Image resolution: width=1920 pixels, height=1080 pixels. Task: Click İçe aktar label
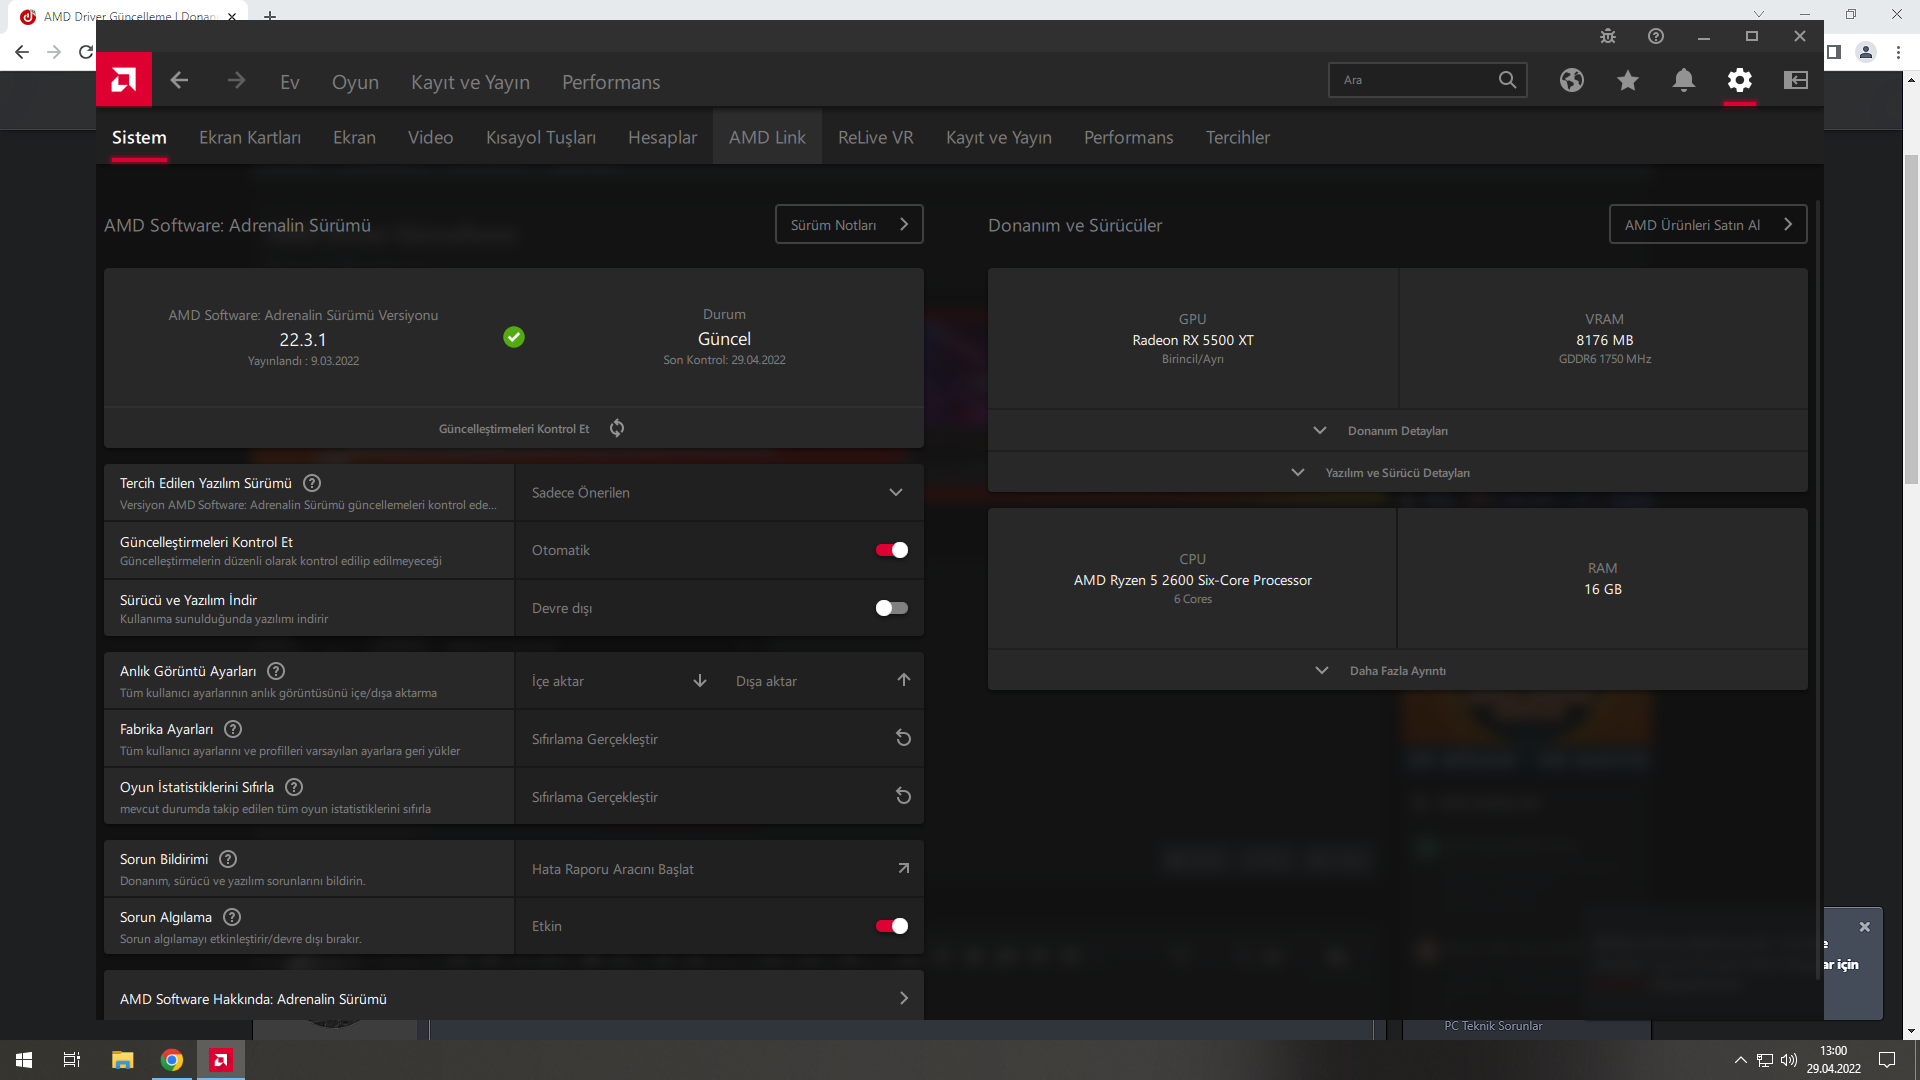pyautogui.click(x=558, y=681)
